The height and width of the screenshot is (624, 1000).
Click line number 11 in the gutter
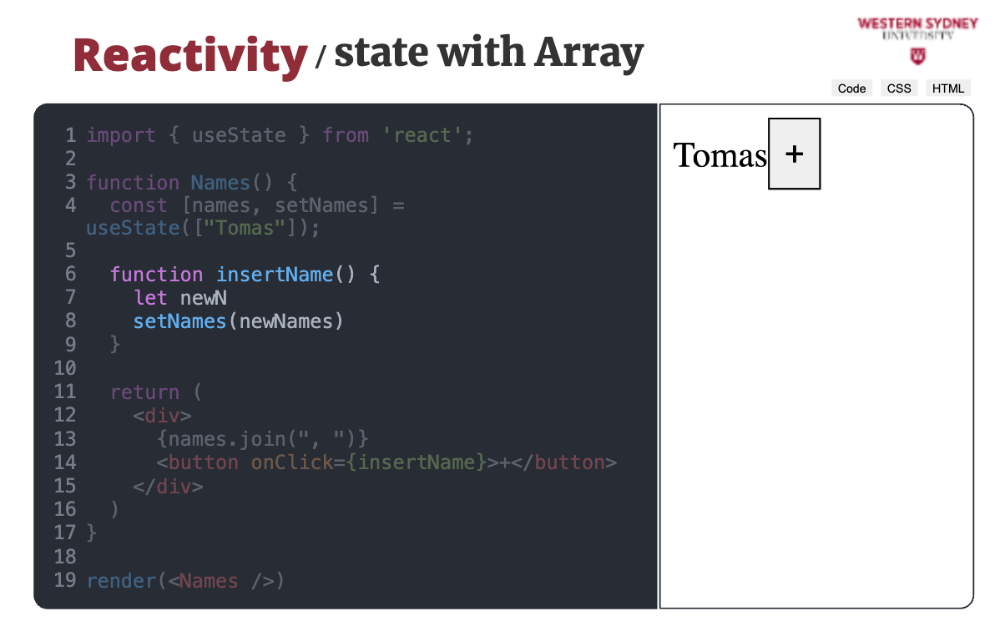[65, 391]
